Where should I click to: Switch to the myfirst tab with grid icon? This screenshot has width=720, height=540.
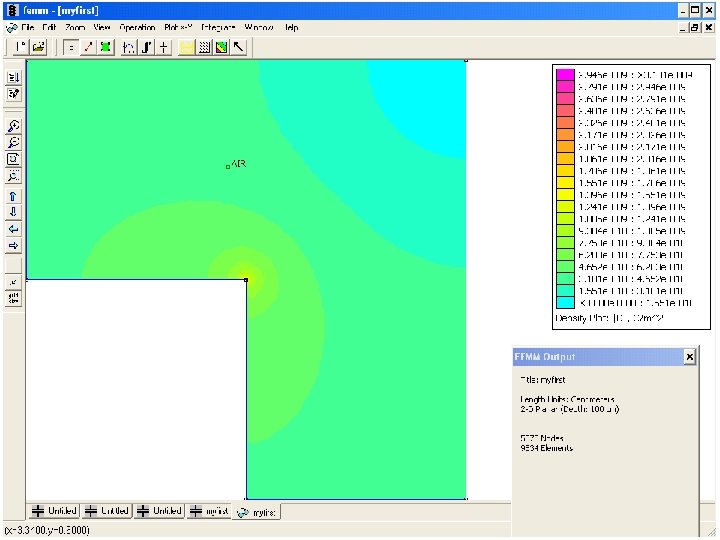coord(209,511)
